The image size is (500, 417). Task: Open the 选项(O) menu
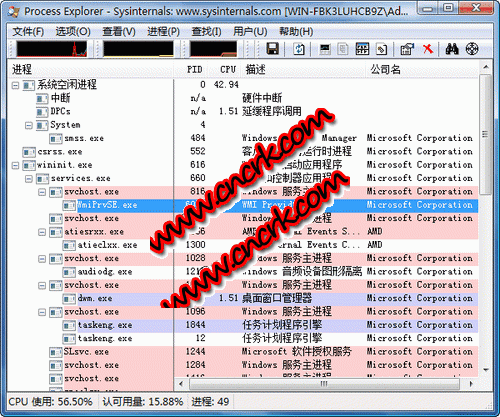pos(73,32)
